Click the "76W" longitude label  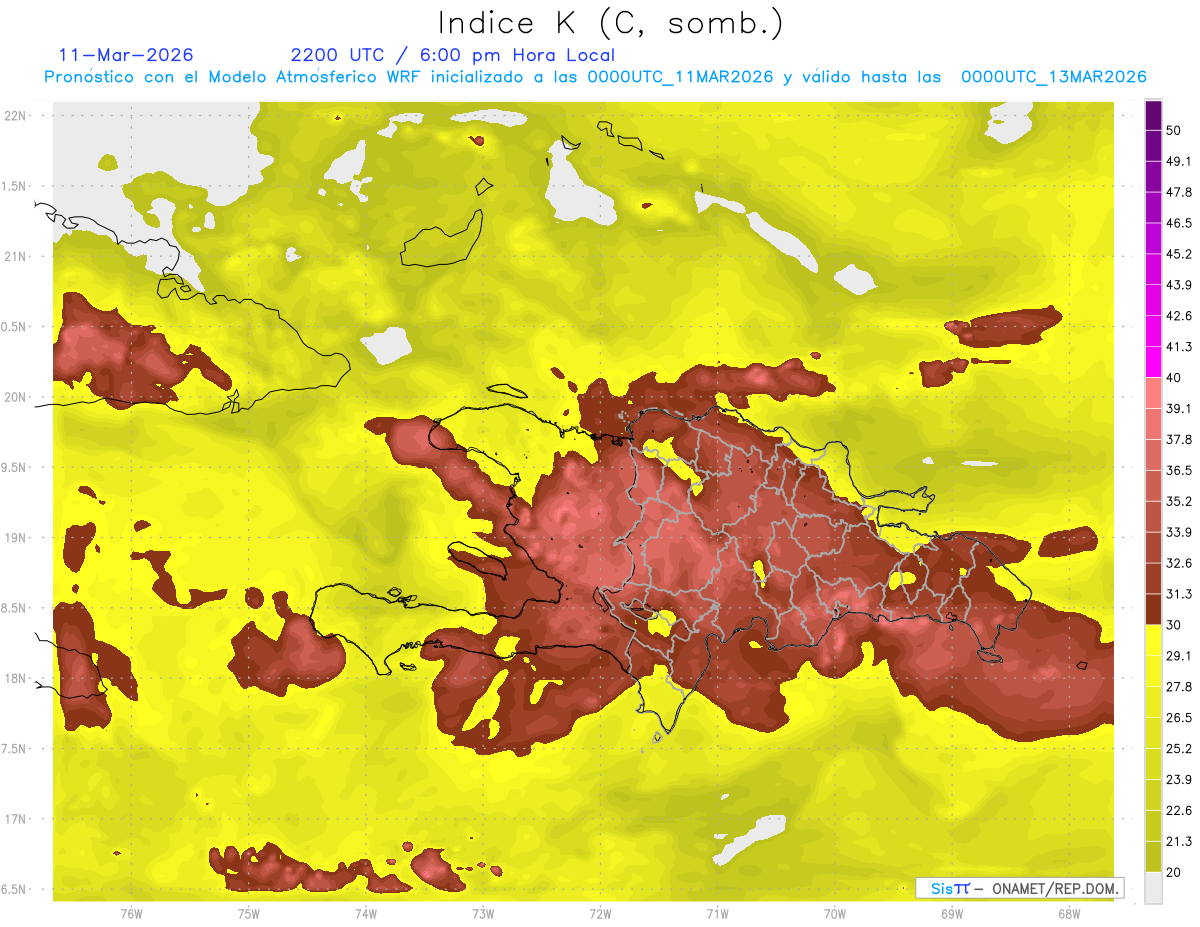[x=131, y=913]
